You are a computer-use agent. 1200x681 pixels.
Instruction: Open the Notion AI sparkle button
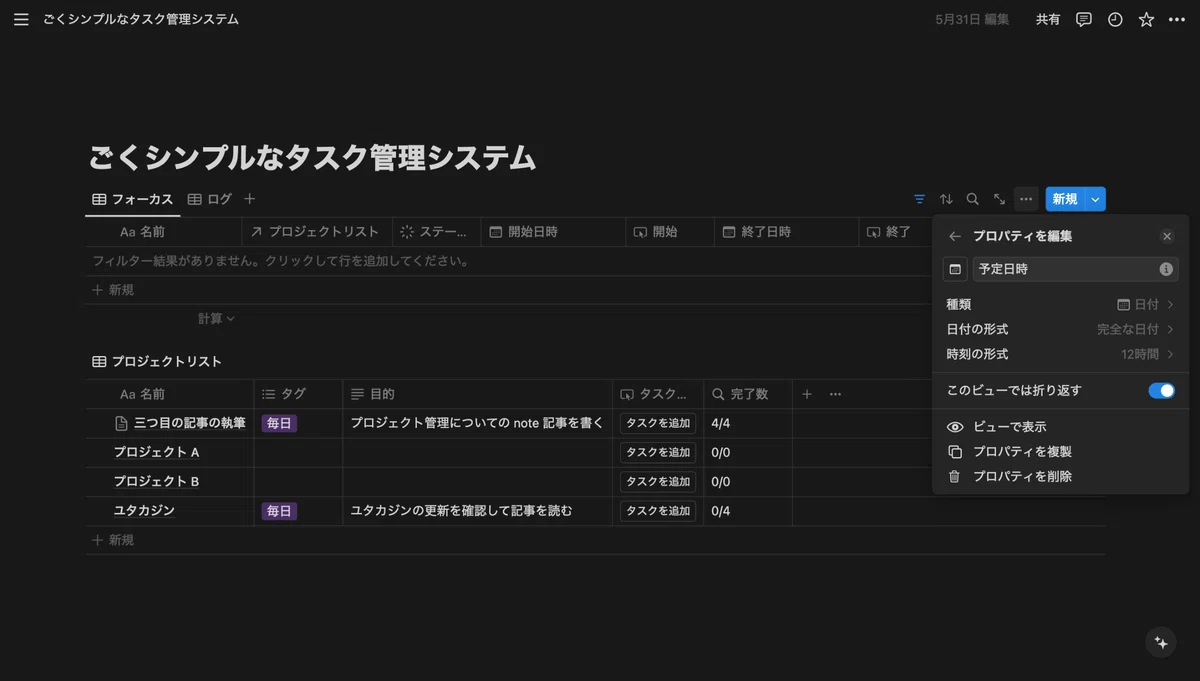point(1161,643)
